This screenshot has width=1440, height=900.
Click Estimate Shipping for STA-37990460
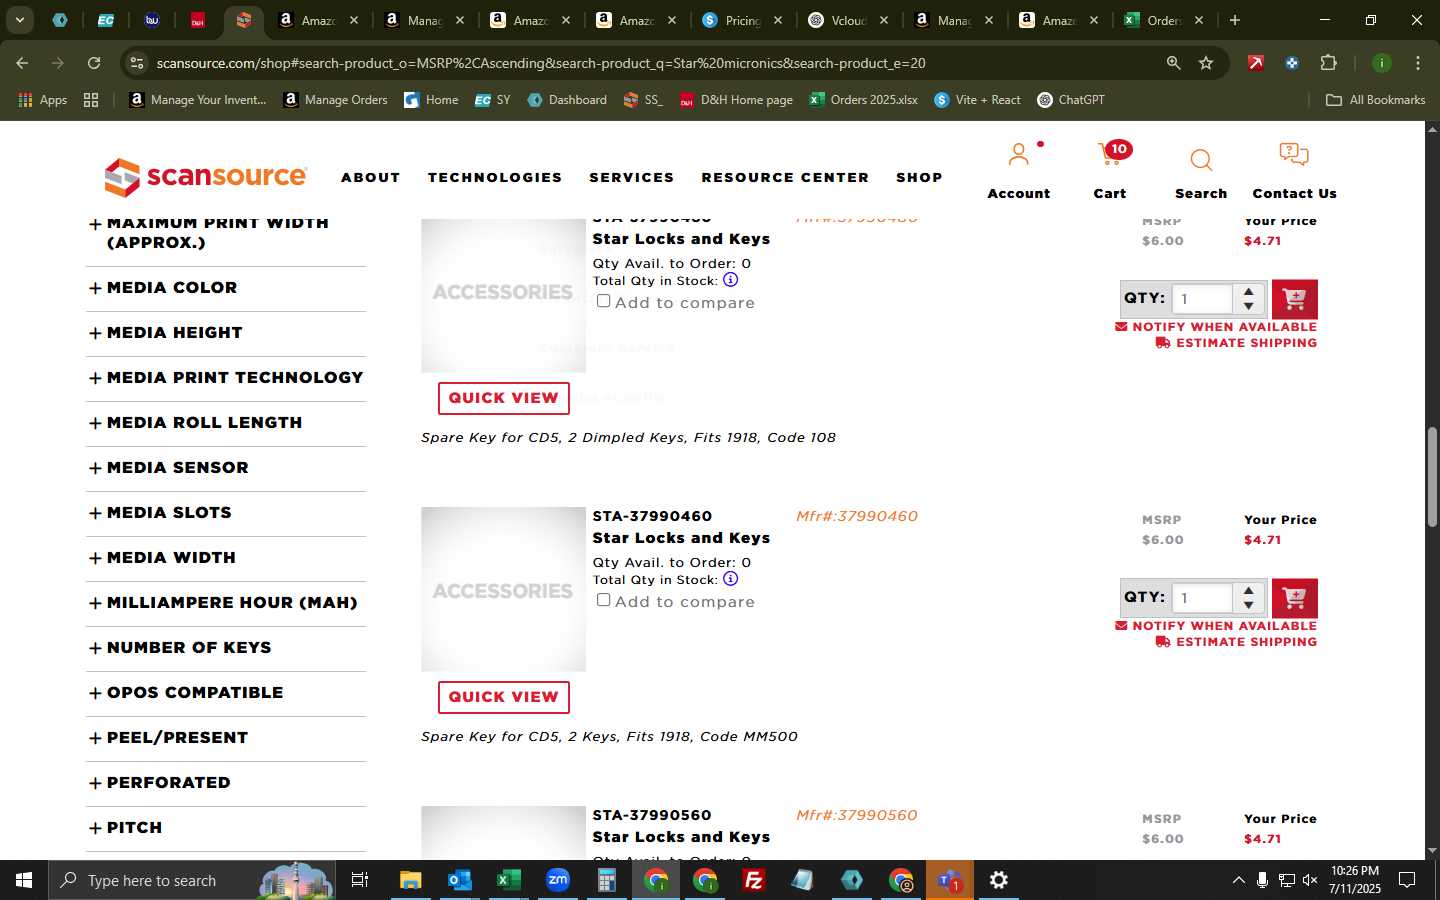tap(1236, 642)
